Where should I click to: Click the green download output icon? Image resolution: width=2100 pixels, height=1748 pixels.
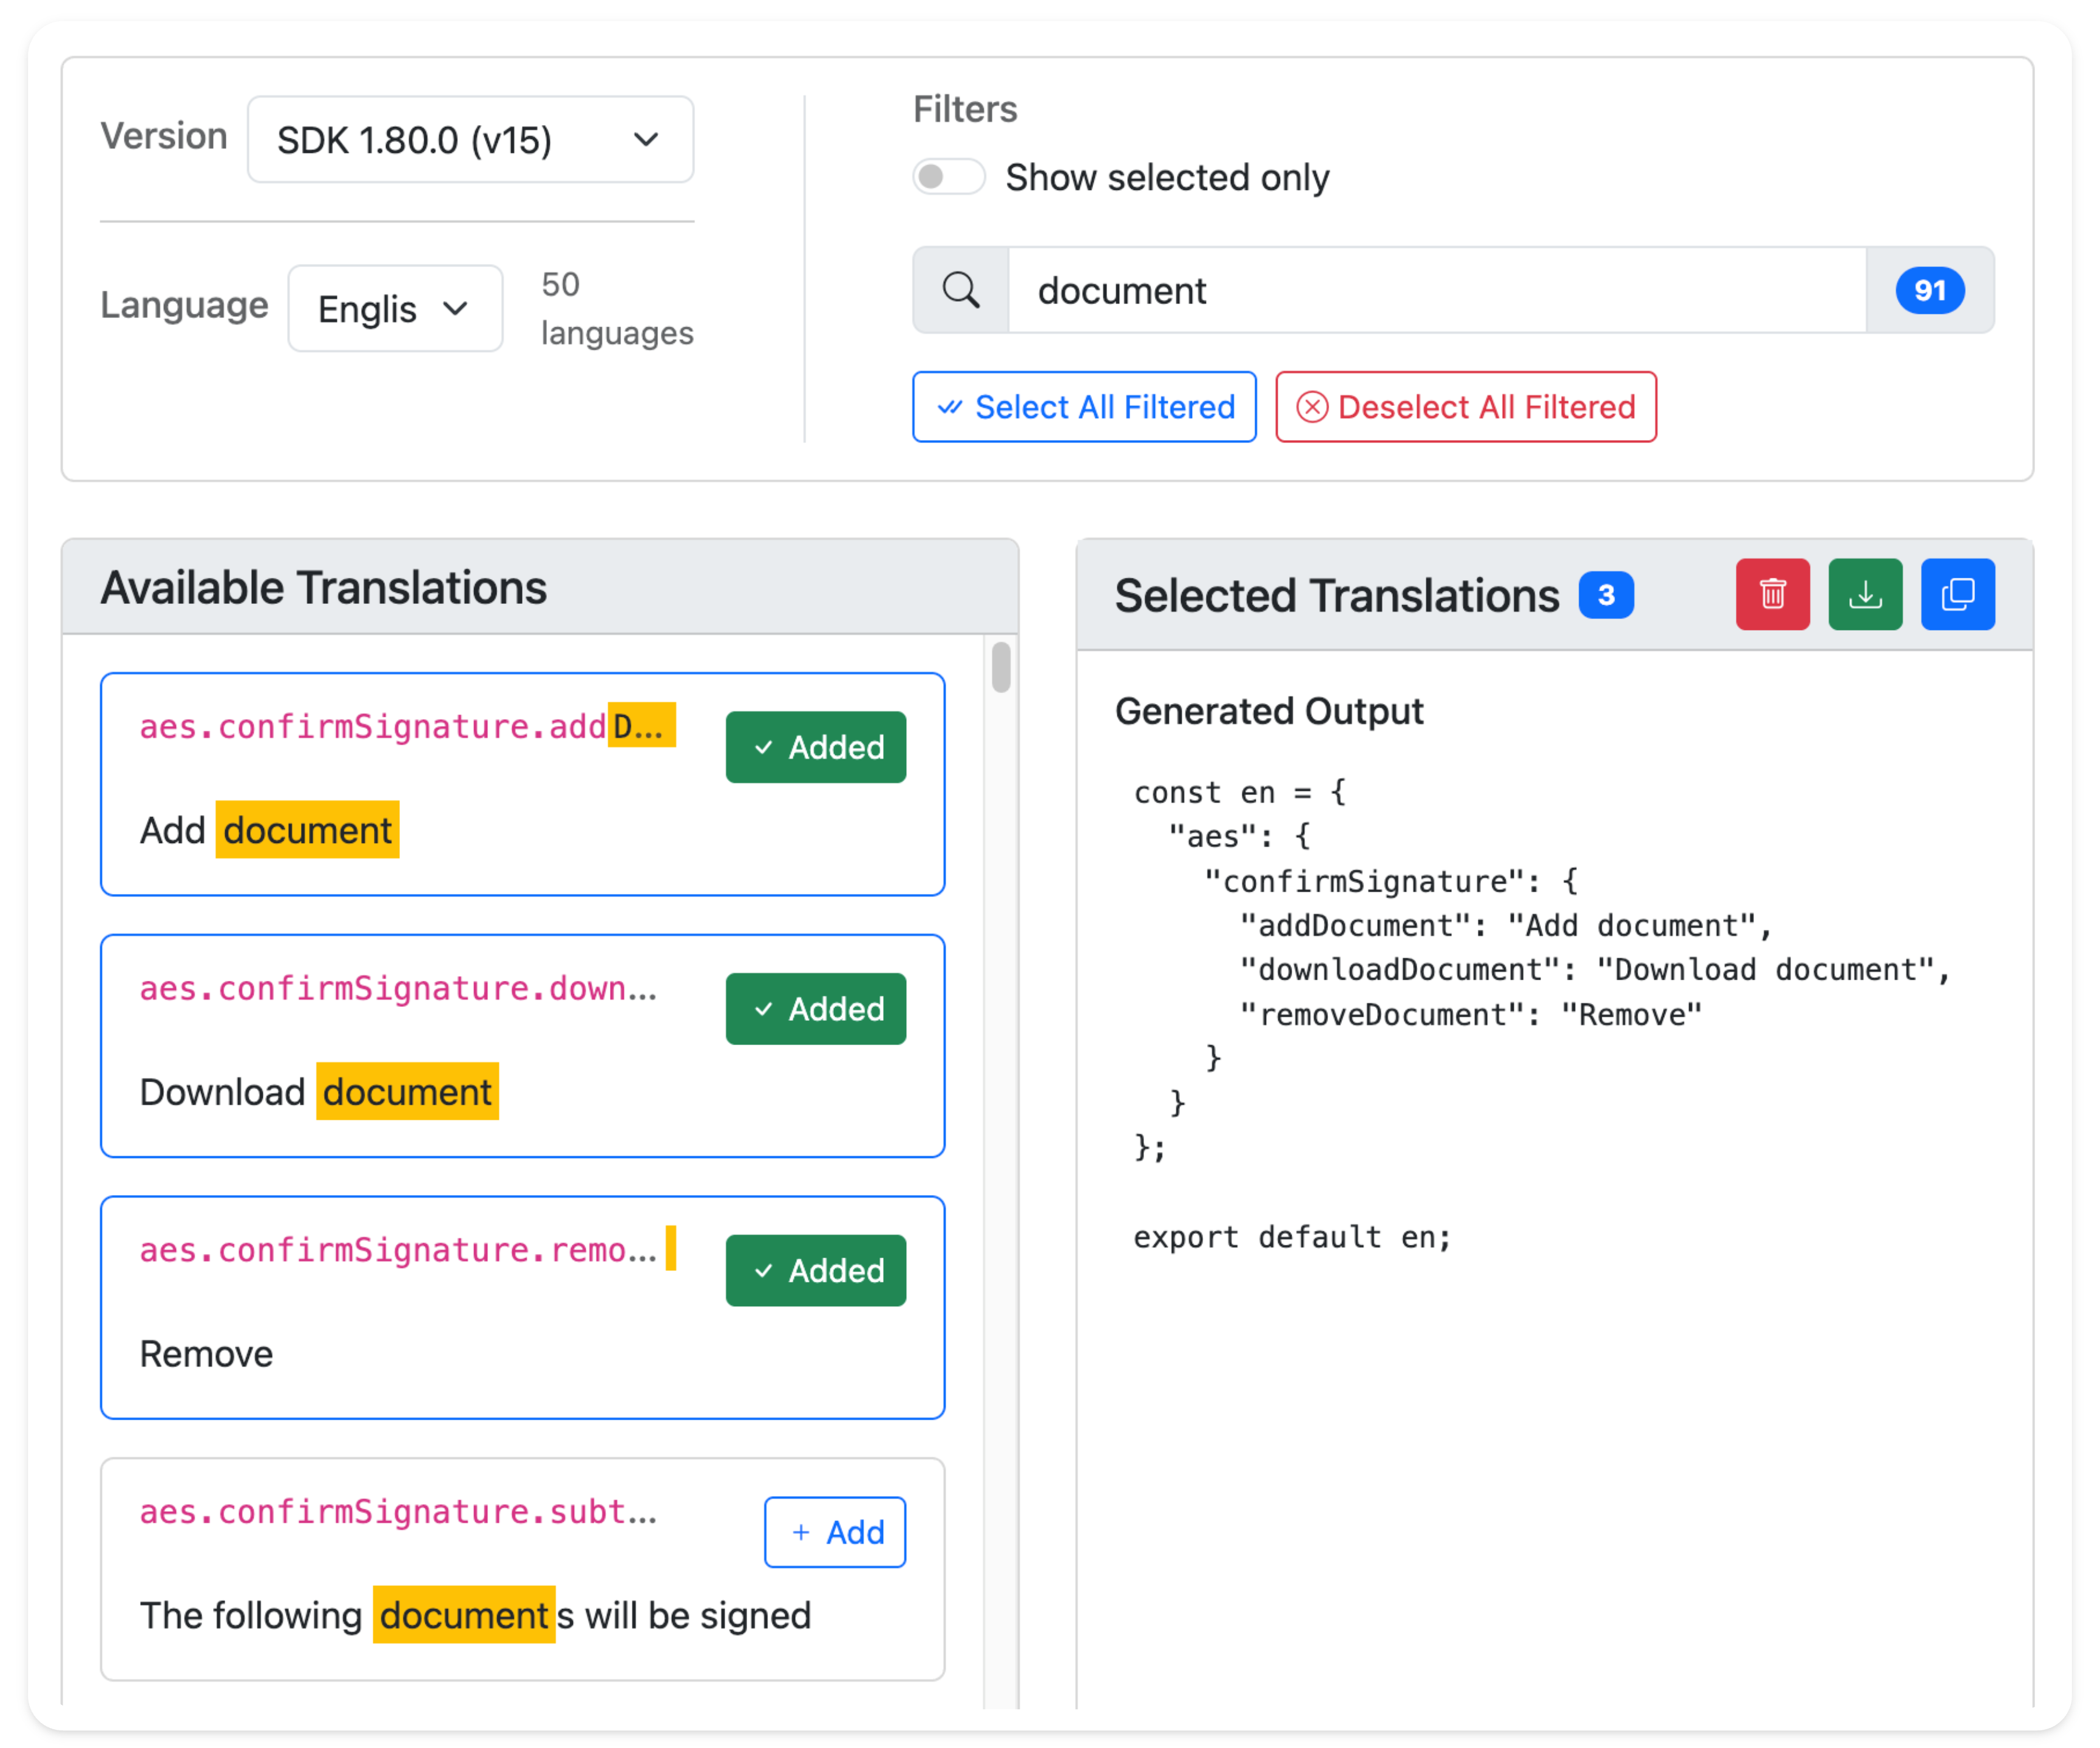tap(1865, 594)
